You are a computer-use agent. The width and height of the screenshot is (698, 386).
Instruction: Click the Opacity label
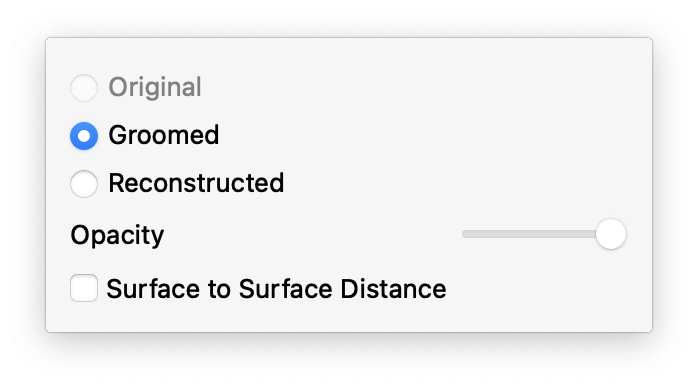pyautogui.click(x=118, y=235)
